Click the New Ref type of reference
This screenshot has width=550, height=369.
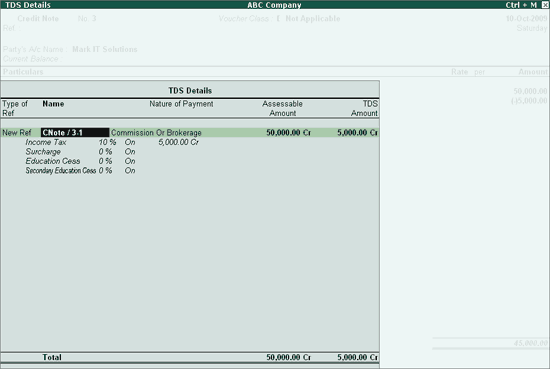pyautogui.click(x=16, y=133)
